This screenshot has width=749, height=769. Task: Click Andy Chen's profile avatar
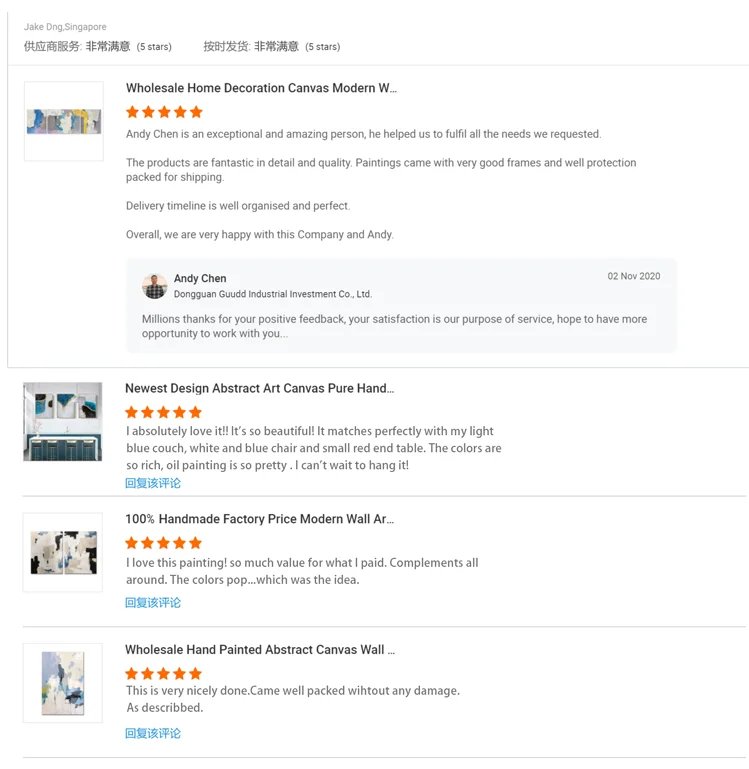tap(155, 286)
